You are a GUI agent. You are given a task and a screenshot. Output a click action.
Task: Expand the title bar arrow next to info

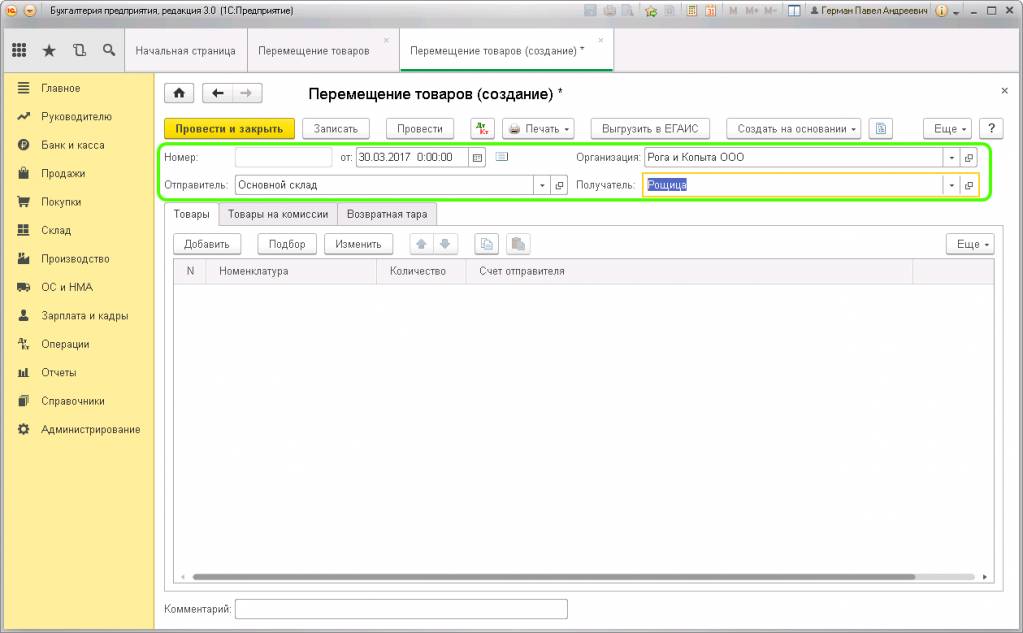point(956,12)
